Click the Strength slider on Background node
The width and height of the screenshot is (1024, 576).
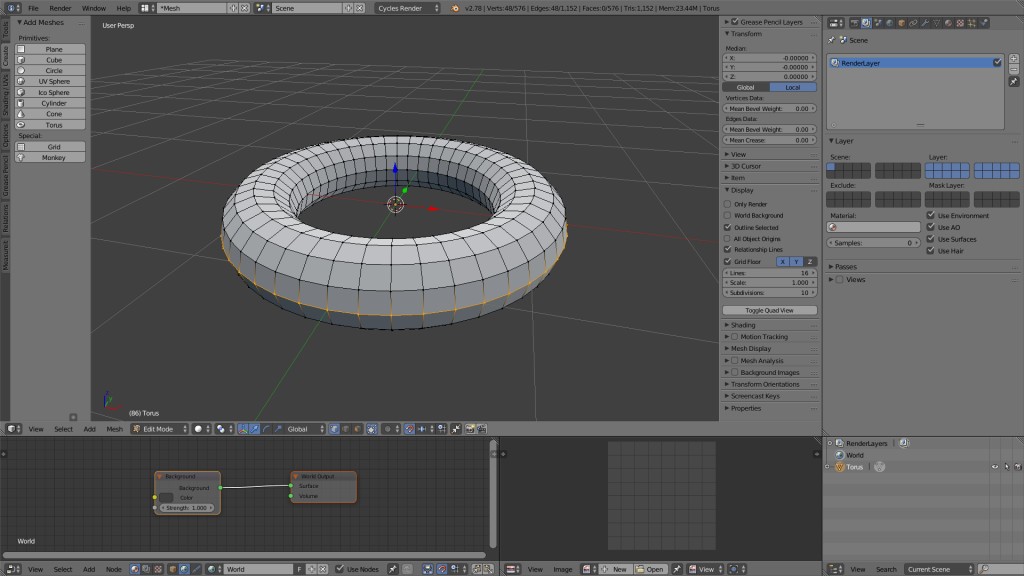tap(186, 508)
